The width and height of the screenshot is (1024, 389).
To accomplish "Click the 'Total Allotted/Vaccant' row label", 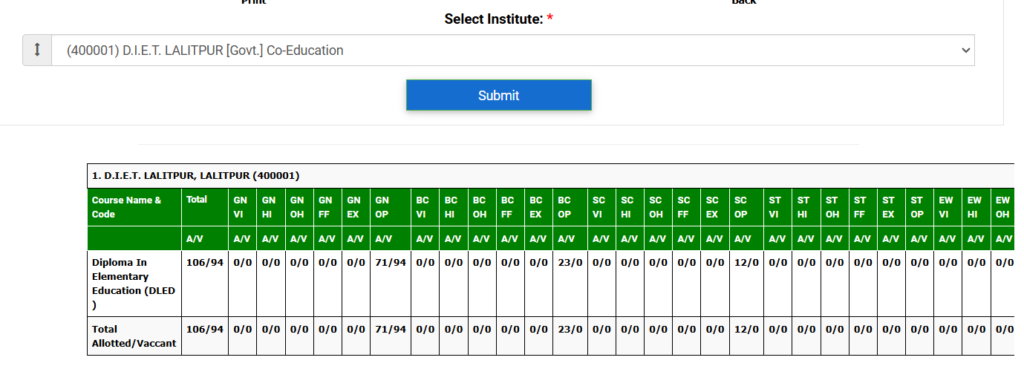I will [134, 336].
